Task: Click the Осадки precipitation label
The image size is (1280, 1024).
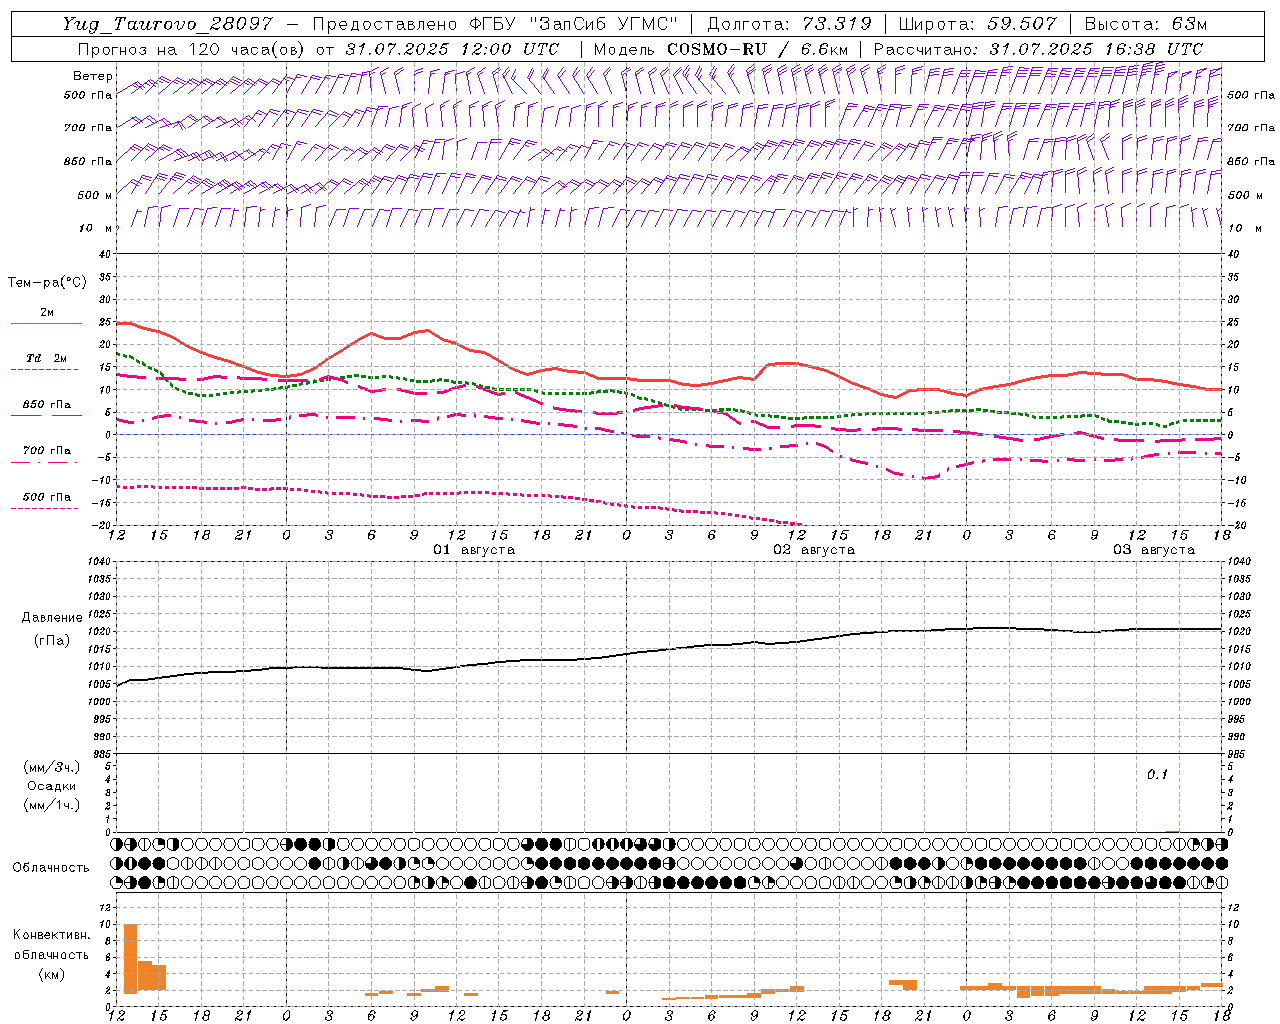Action: click(x=52, y=786)
